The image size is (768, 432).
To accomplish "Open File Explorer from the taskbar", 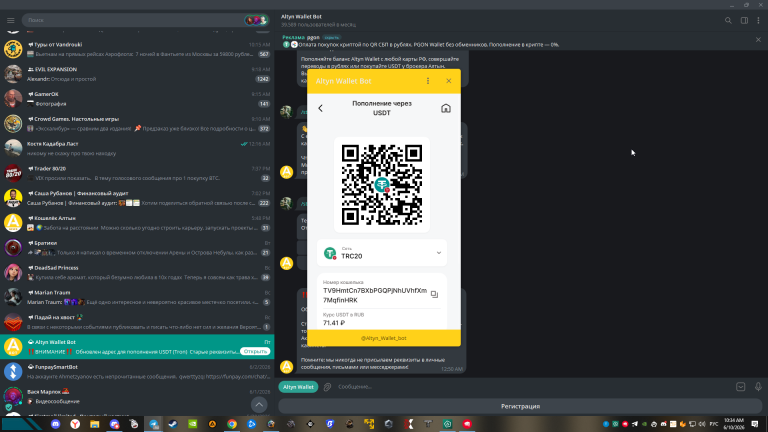I will pyautogui.click(x=95, y=424).
